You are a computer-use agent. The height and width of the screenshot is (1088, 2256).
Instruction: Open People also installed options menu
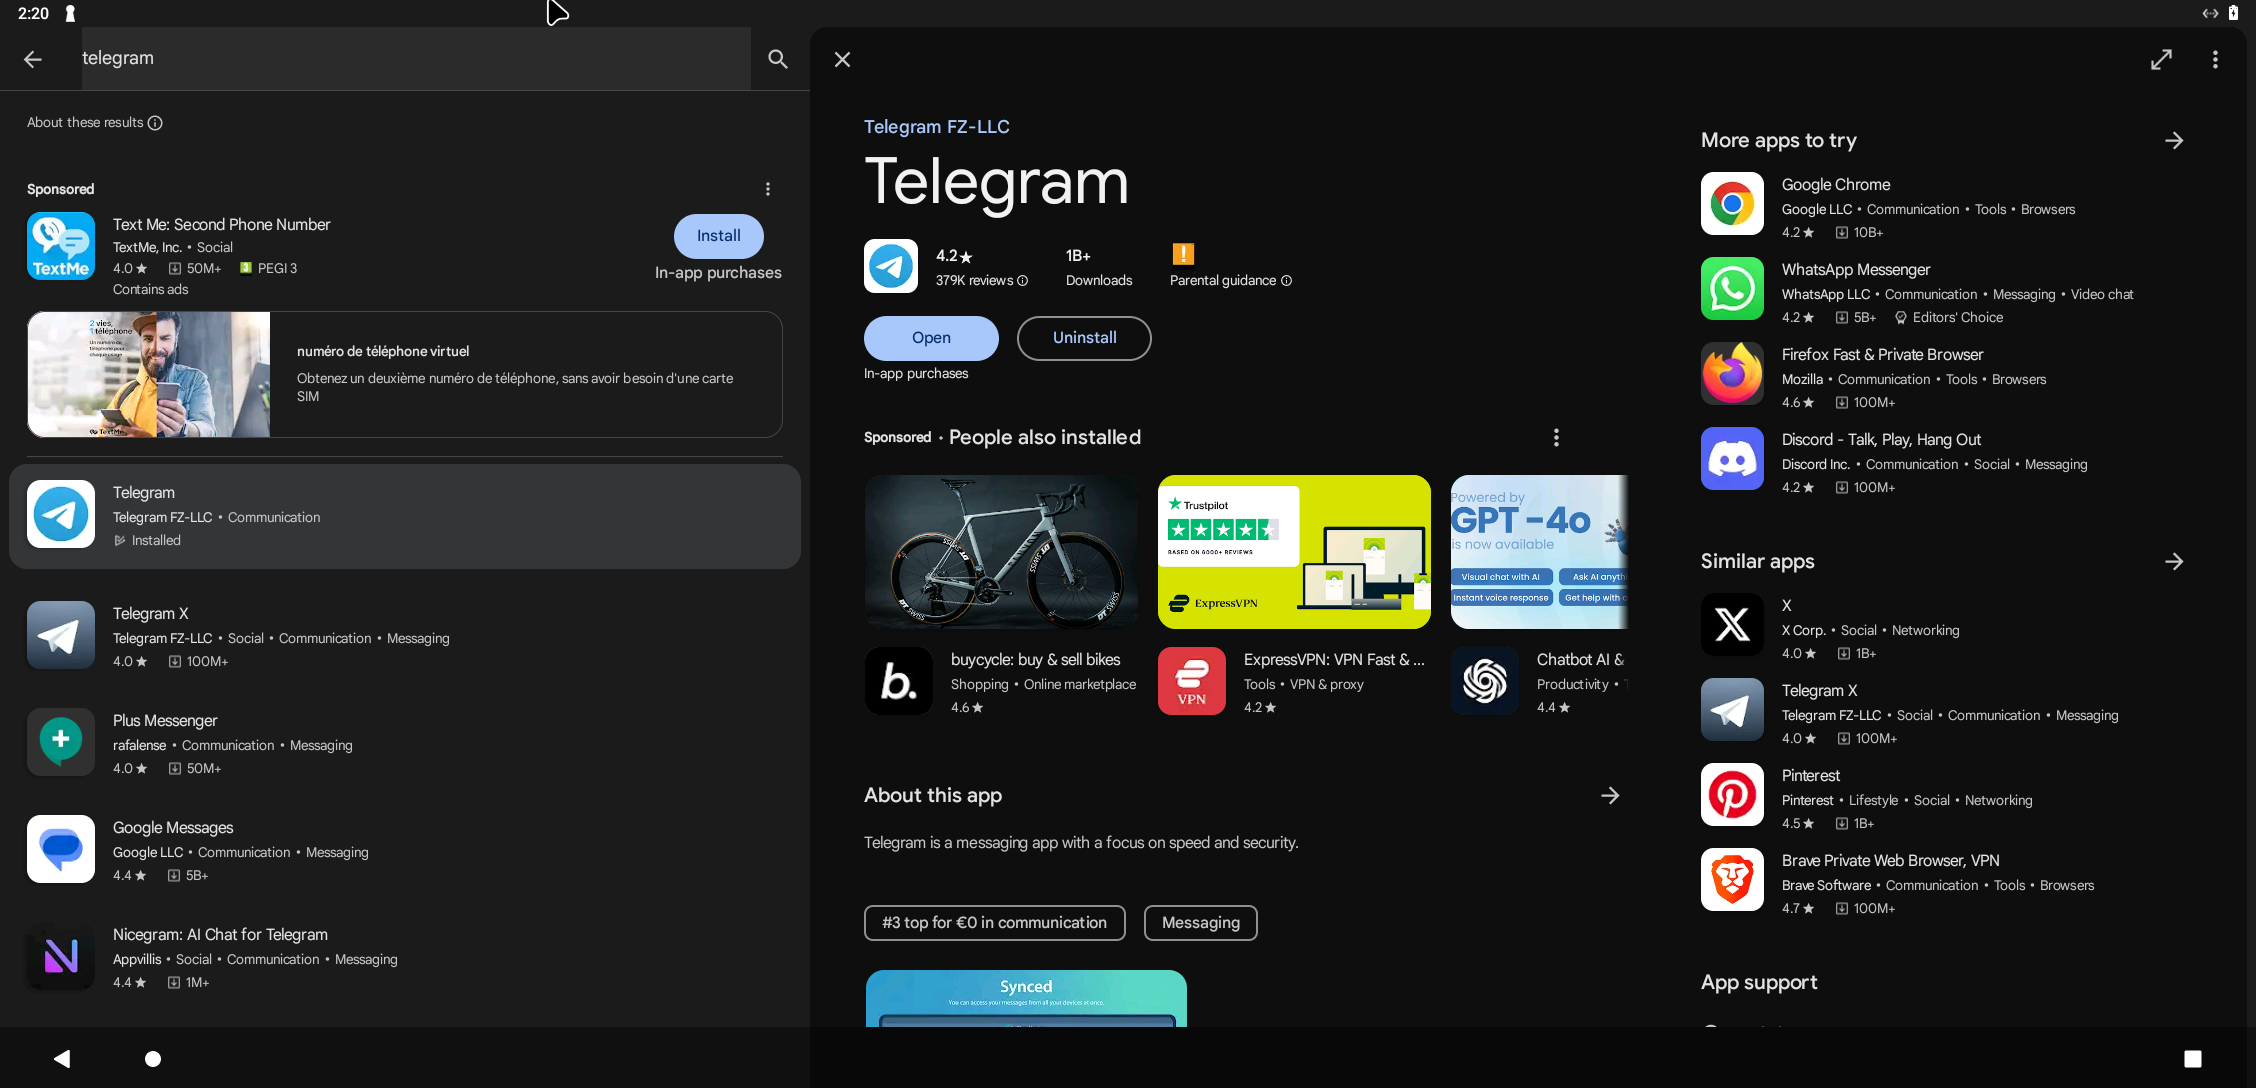click(1555, 437)
